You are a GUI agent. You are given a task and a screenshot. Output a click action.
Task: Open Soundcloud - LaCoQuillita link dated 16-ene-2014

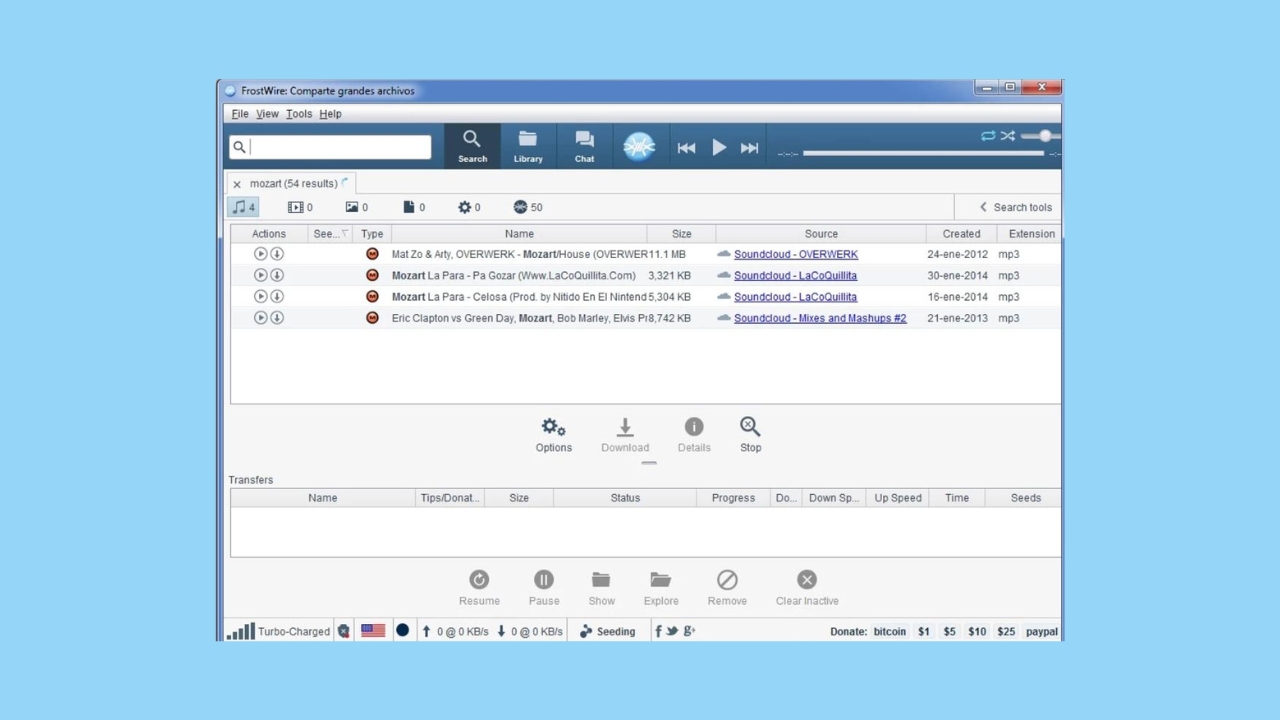click(x=795, y=296)
